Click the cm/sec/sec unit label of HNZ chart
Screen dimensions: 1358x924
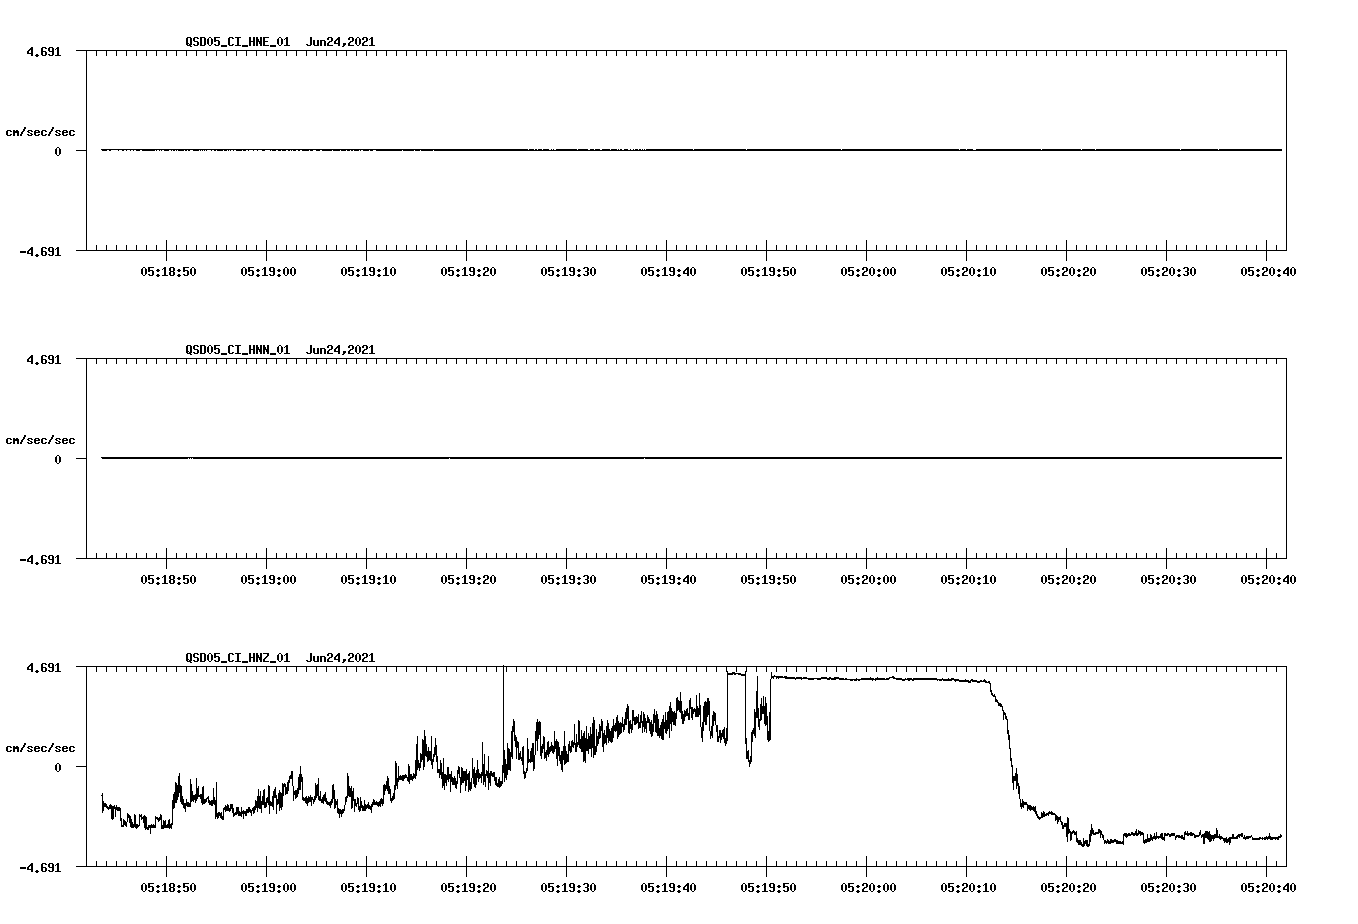pos(40,748)
